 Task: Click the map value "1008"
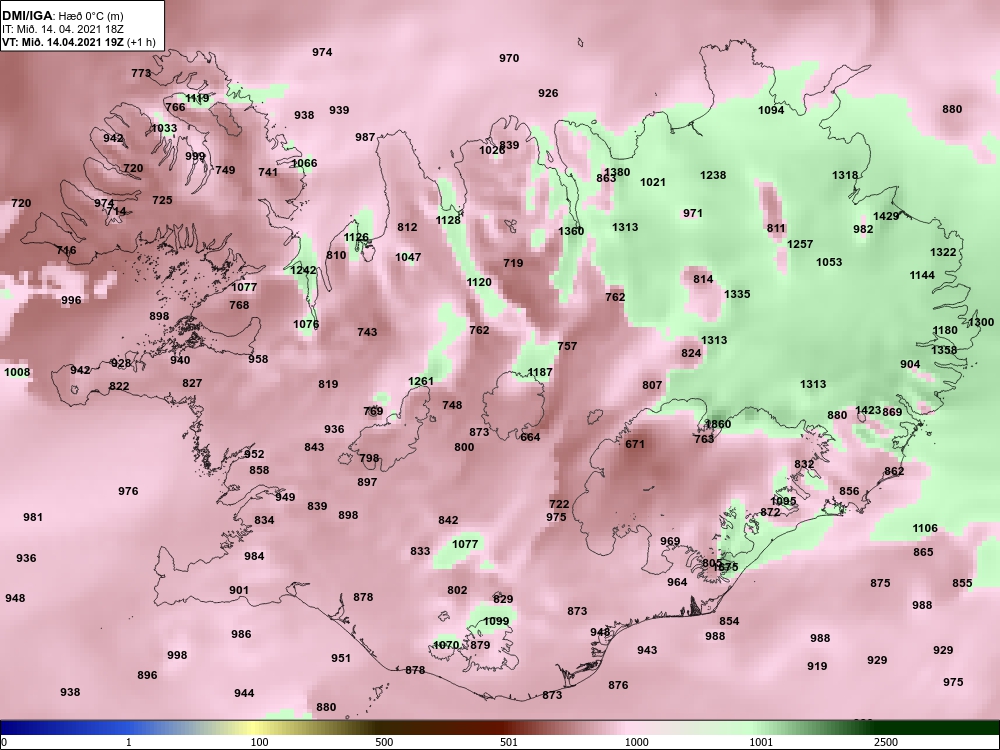click(17, 372)
